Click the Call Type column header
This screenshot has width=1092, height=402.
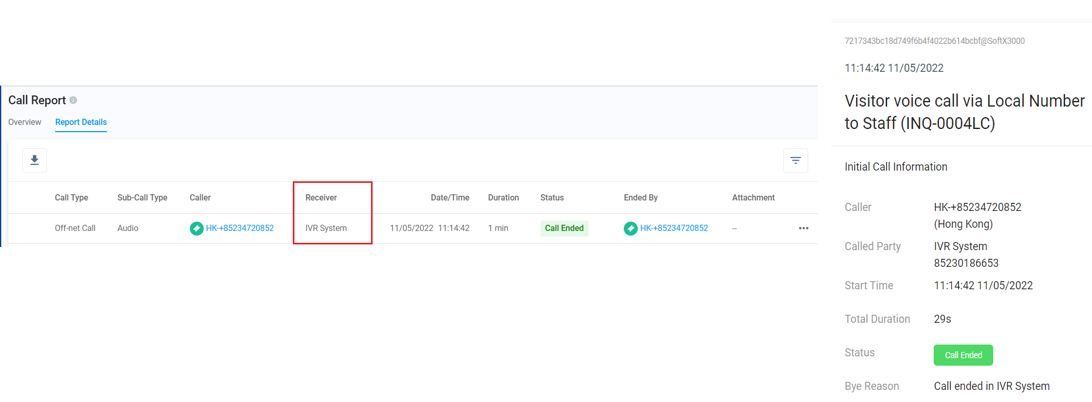[x=72, y=198]
